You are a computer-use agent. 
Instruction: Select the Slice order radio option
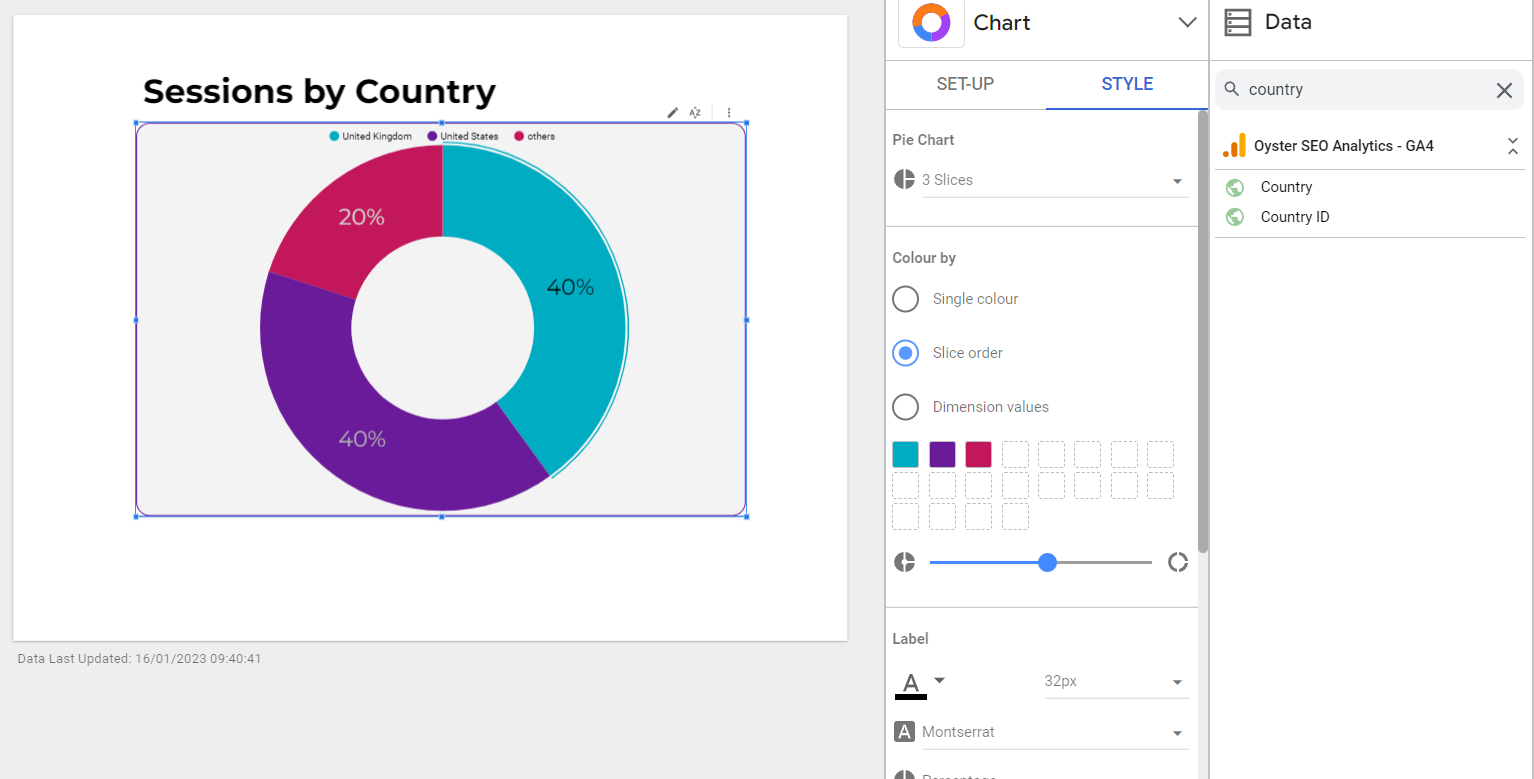pos(905,353)
